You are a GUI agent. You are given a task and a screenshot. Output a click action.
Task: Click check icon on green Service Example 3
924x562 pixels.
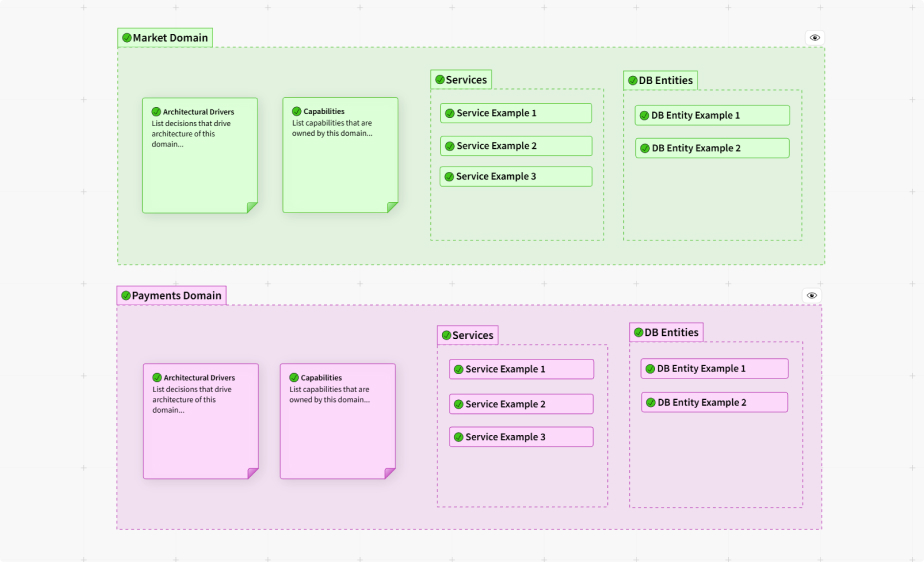(x=450, y=177)
